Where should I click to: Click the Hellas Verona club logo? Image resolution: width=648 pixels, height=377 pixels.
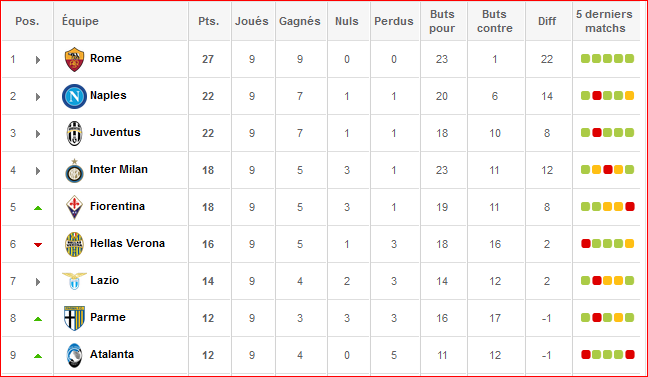coord(74,244)
